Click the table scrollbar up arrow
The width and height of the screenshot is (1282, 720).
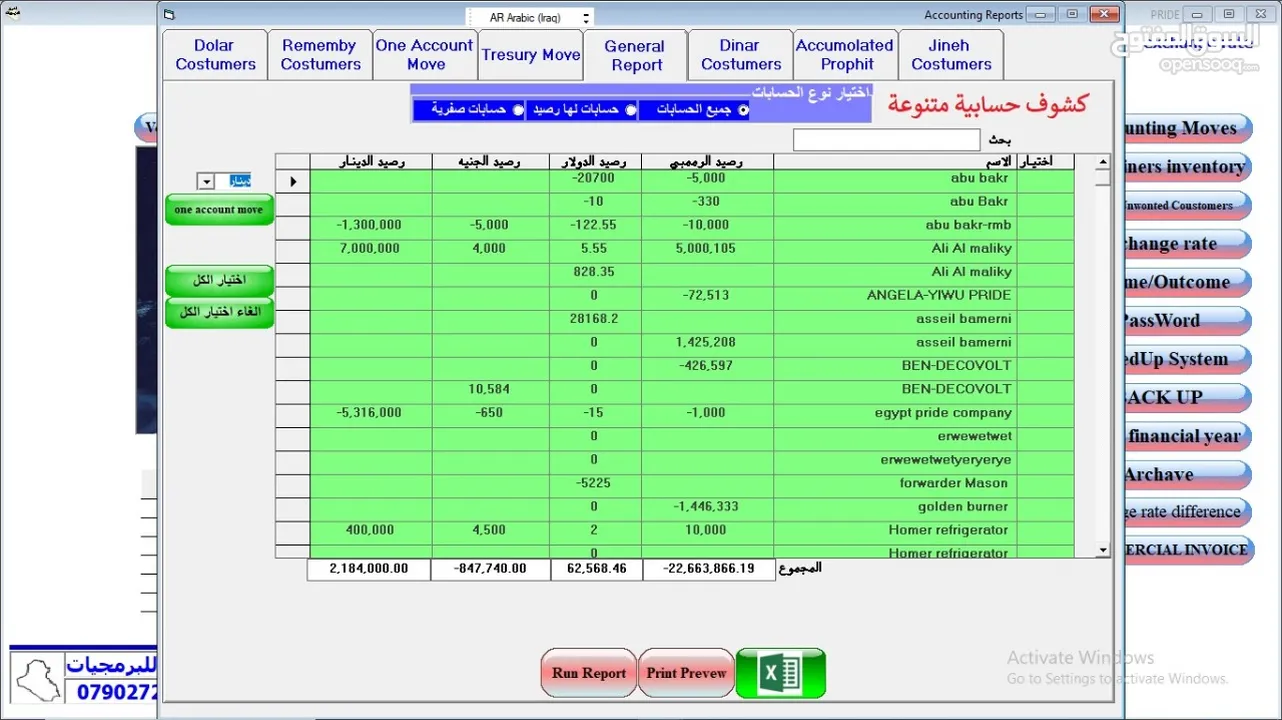pos(1102,162)
